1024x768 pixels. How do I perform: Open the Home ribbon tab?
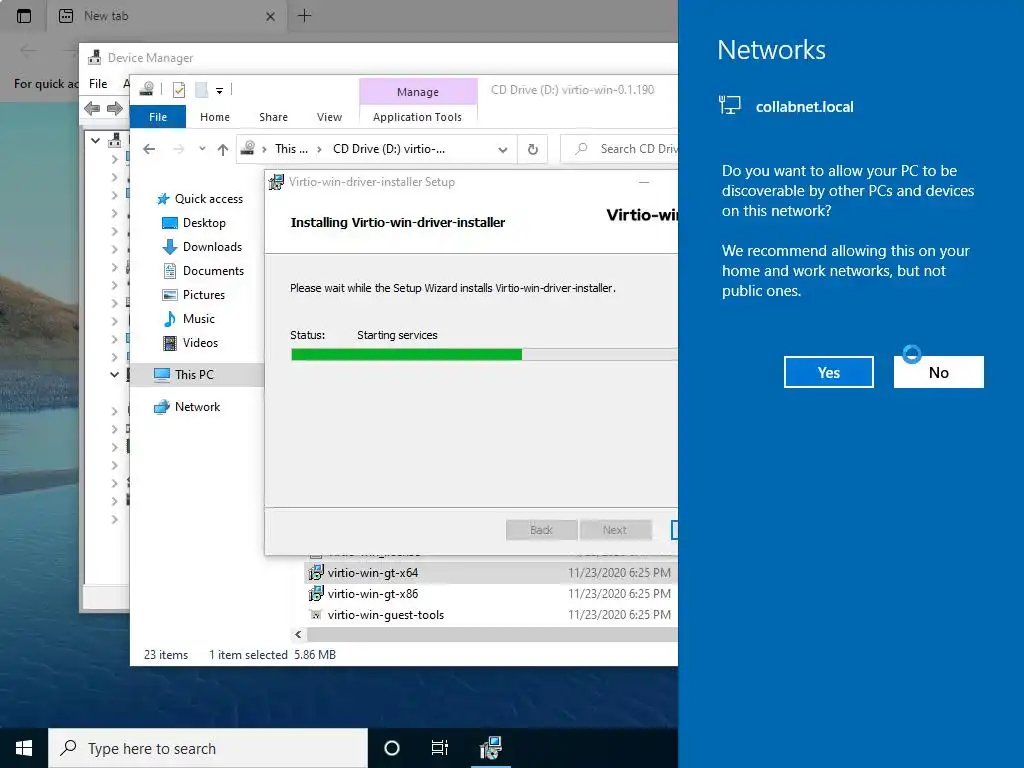click(215, 117)
